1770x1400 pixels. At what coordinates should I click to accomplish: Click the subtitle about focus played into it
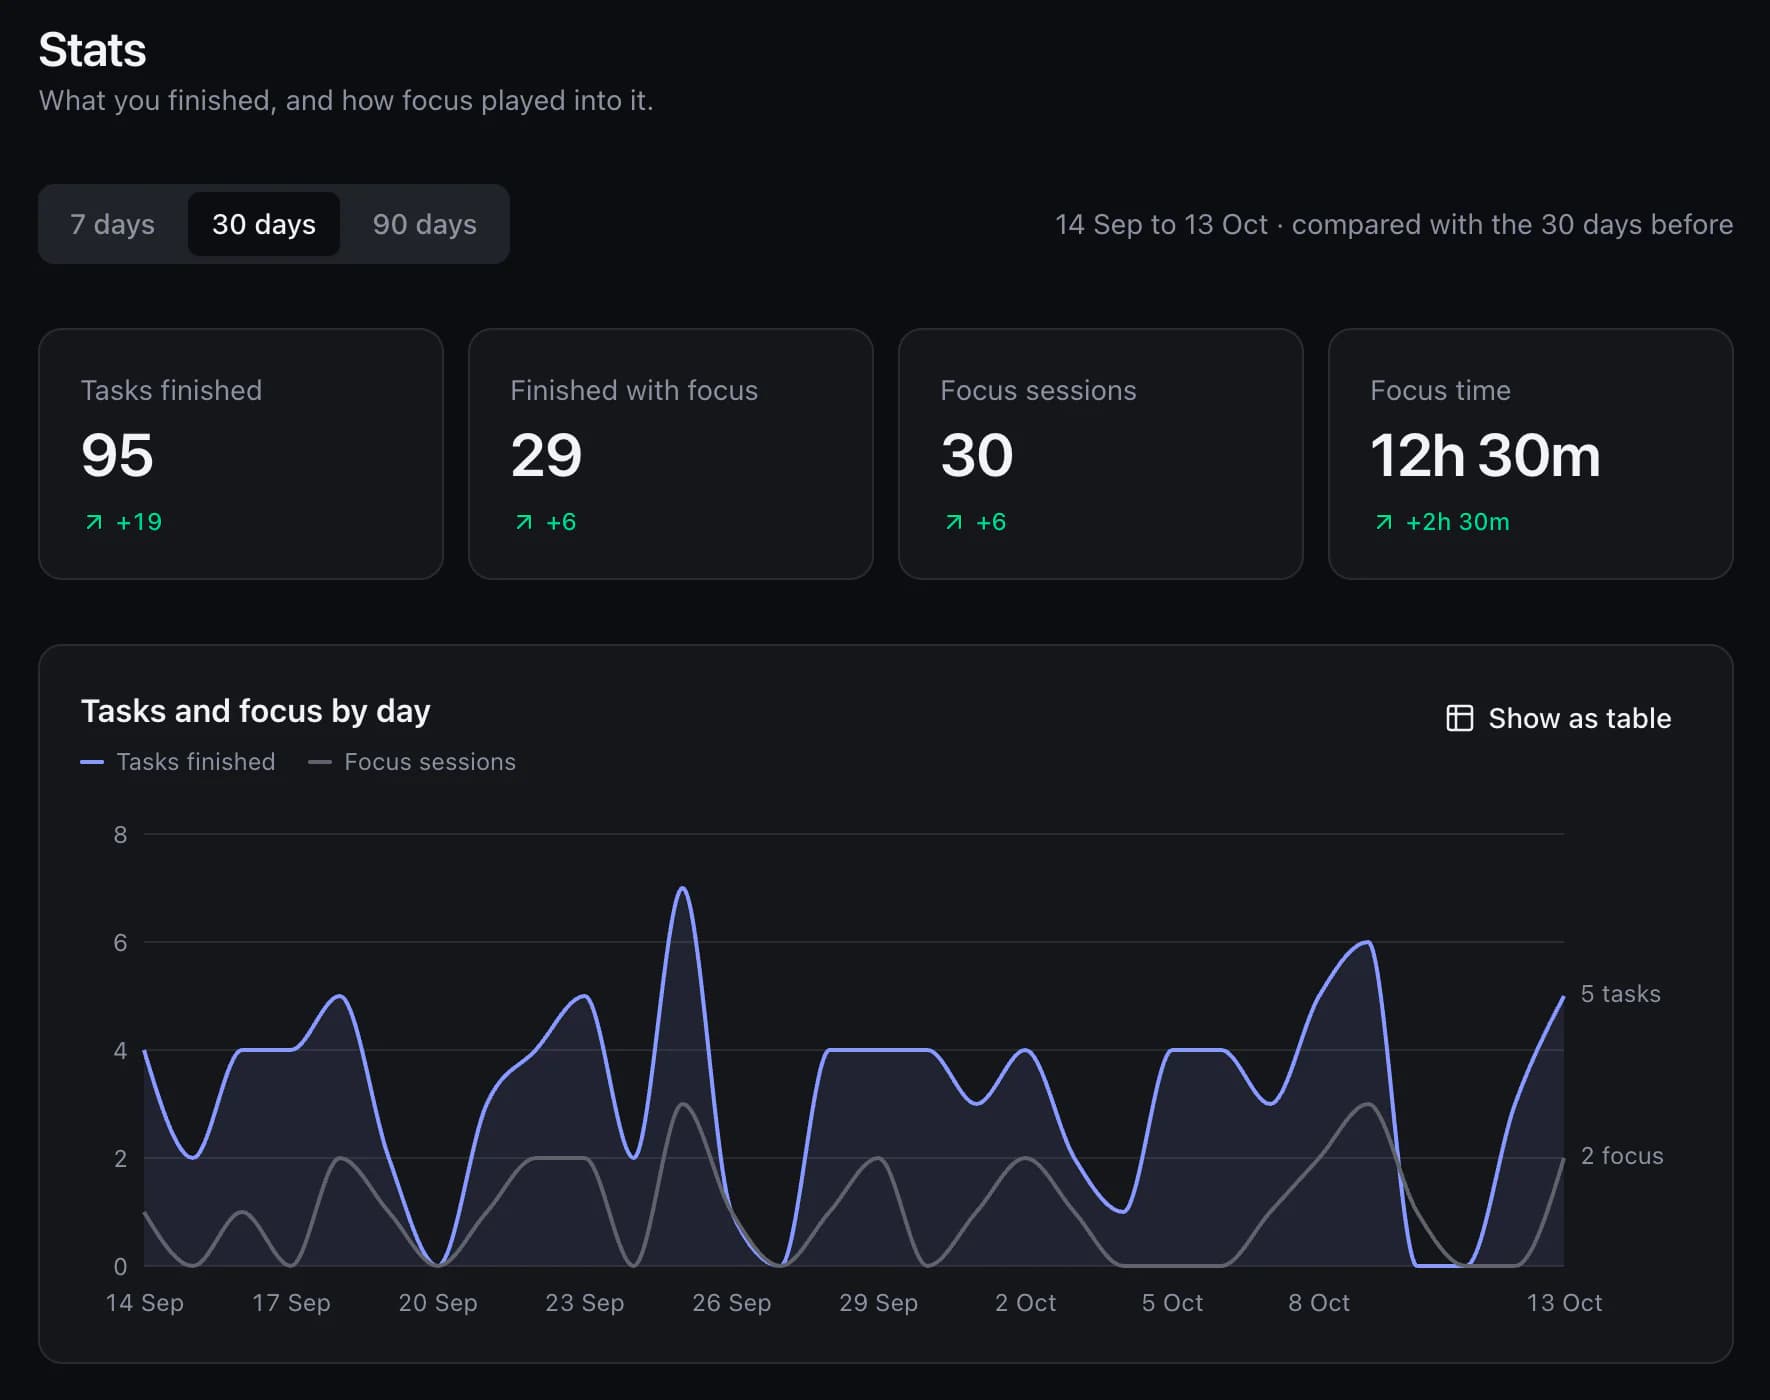pos(346,101)
